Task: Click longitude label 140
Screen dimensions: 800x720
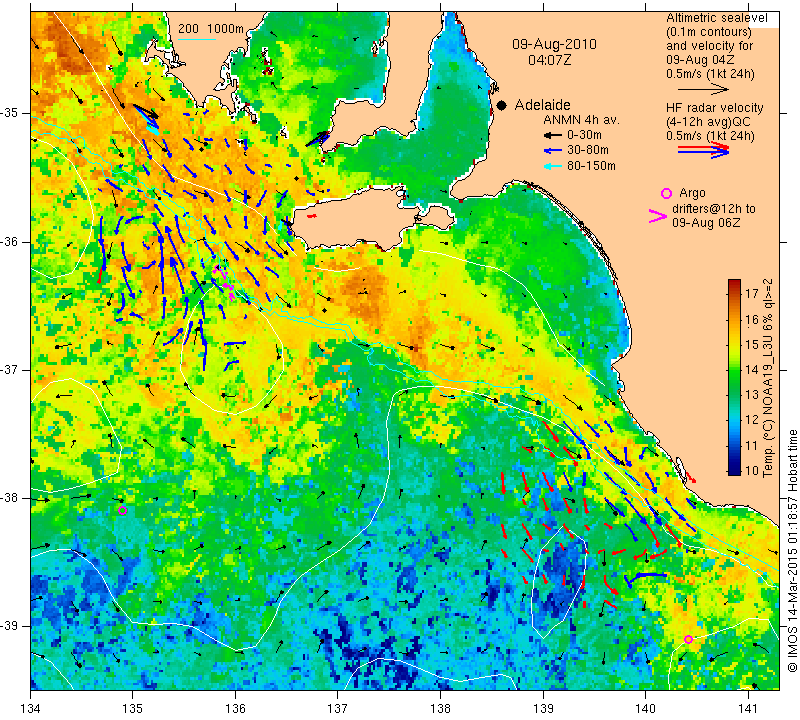Action: [645, 709]
